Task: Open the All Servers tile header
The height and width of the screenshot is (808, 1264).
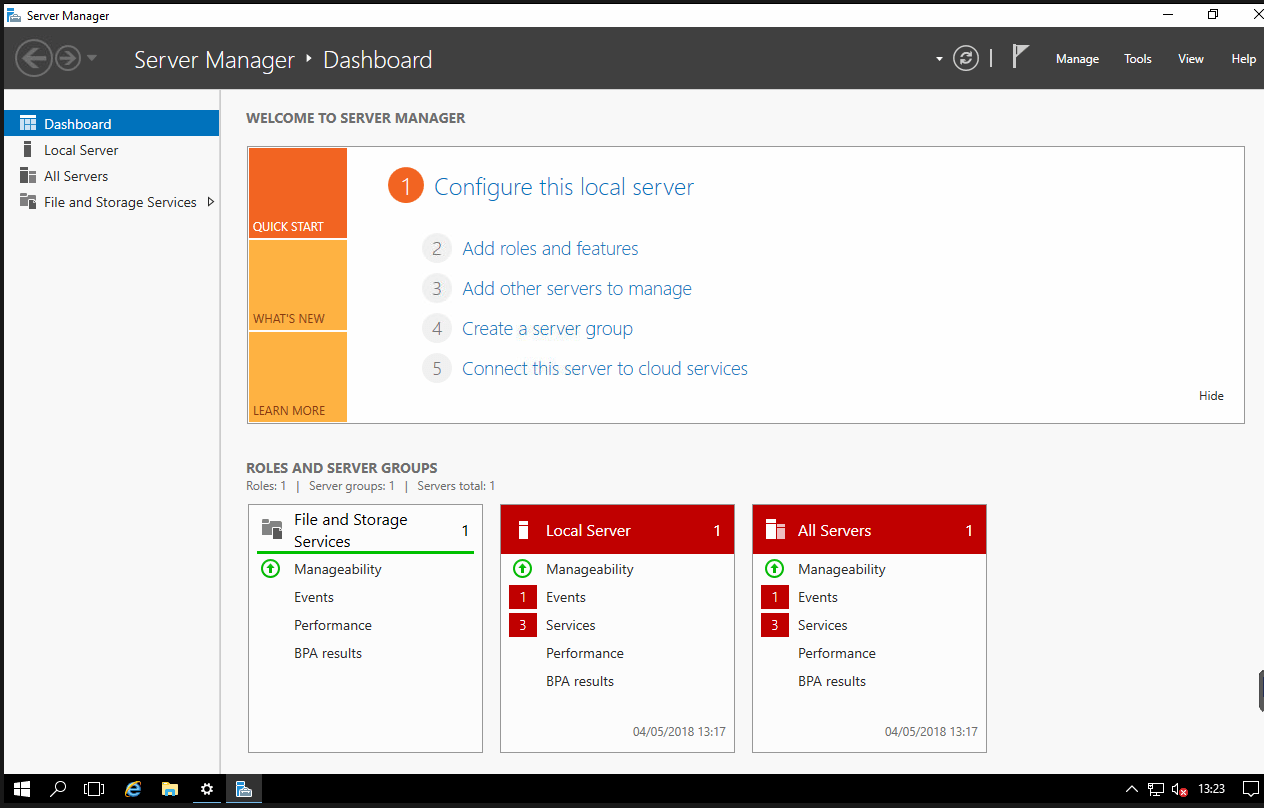Action: pyautogui.click(x=869, y=530)
